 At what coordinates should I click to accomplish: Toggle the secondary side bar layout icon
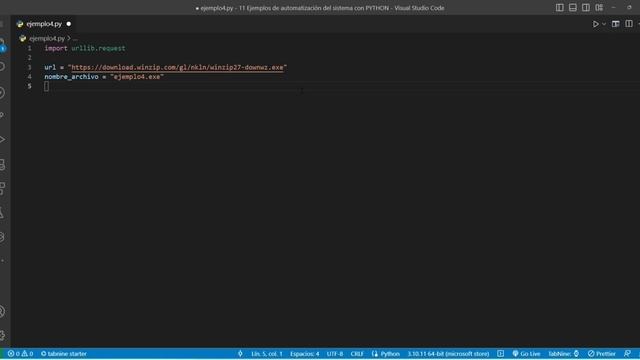(x=586, y=8)
